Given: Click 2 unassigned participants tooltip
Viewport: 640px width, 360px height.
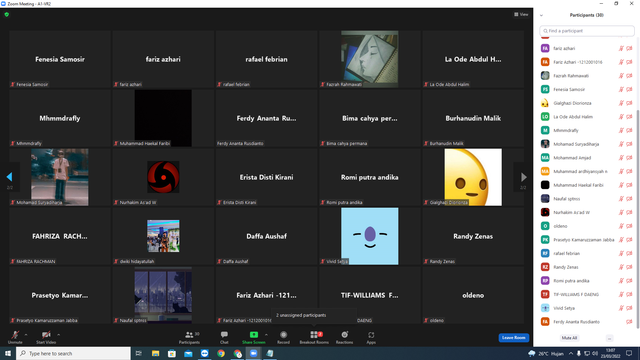Looking at the screenshot, I should click(313, 315).
